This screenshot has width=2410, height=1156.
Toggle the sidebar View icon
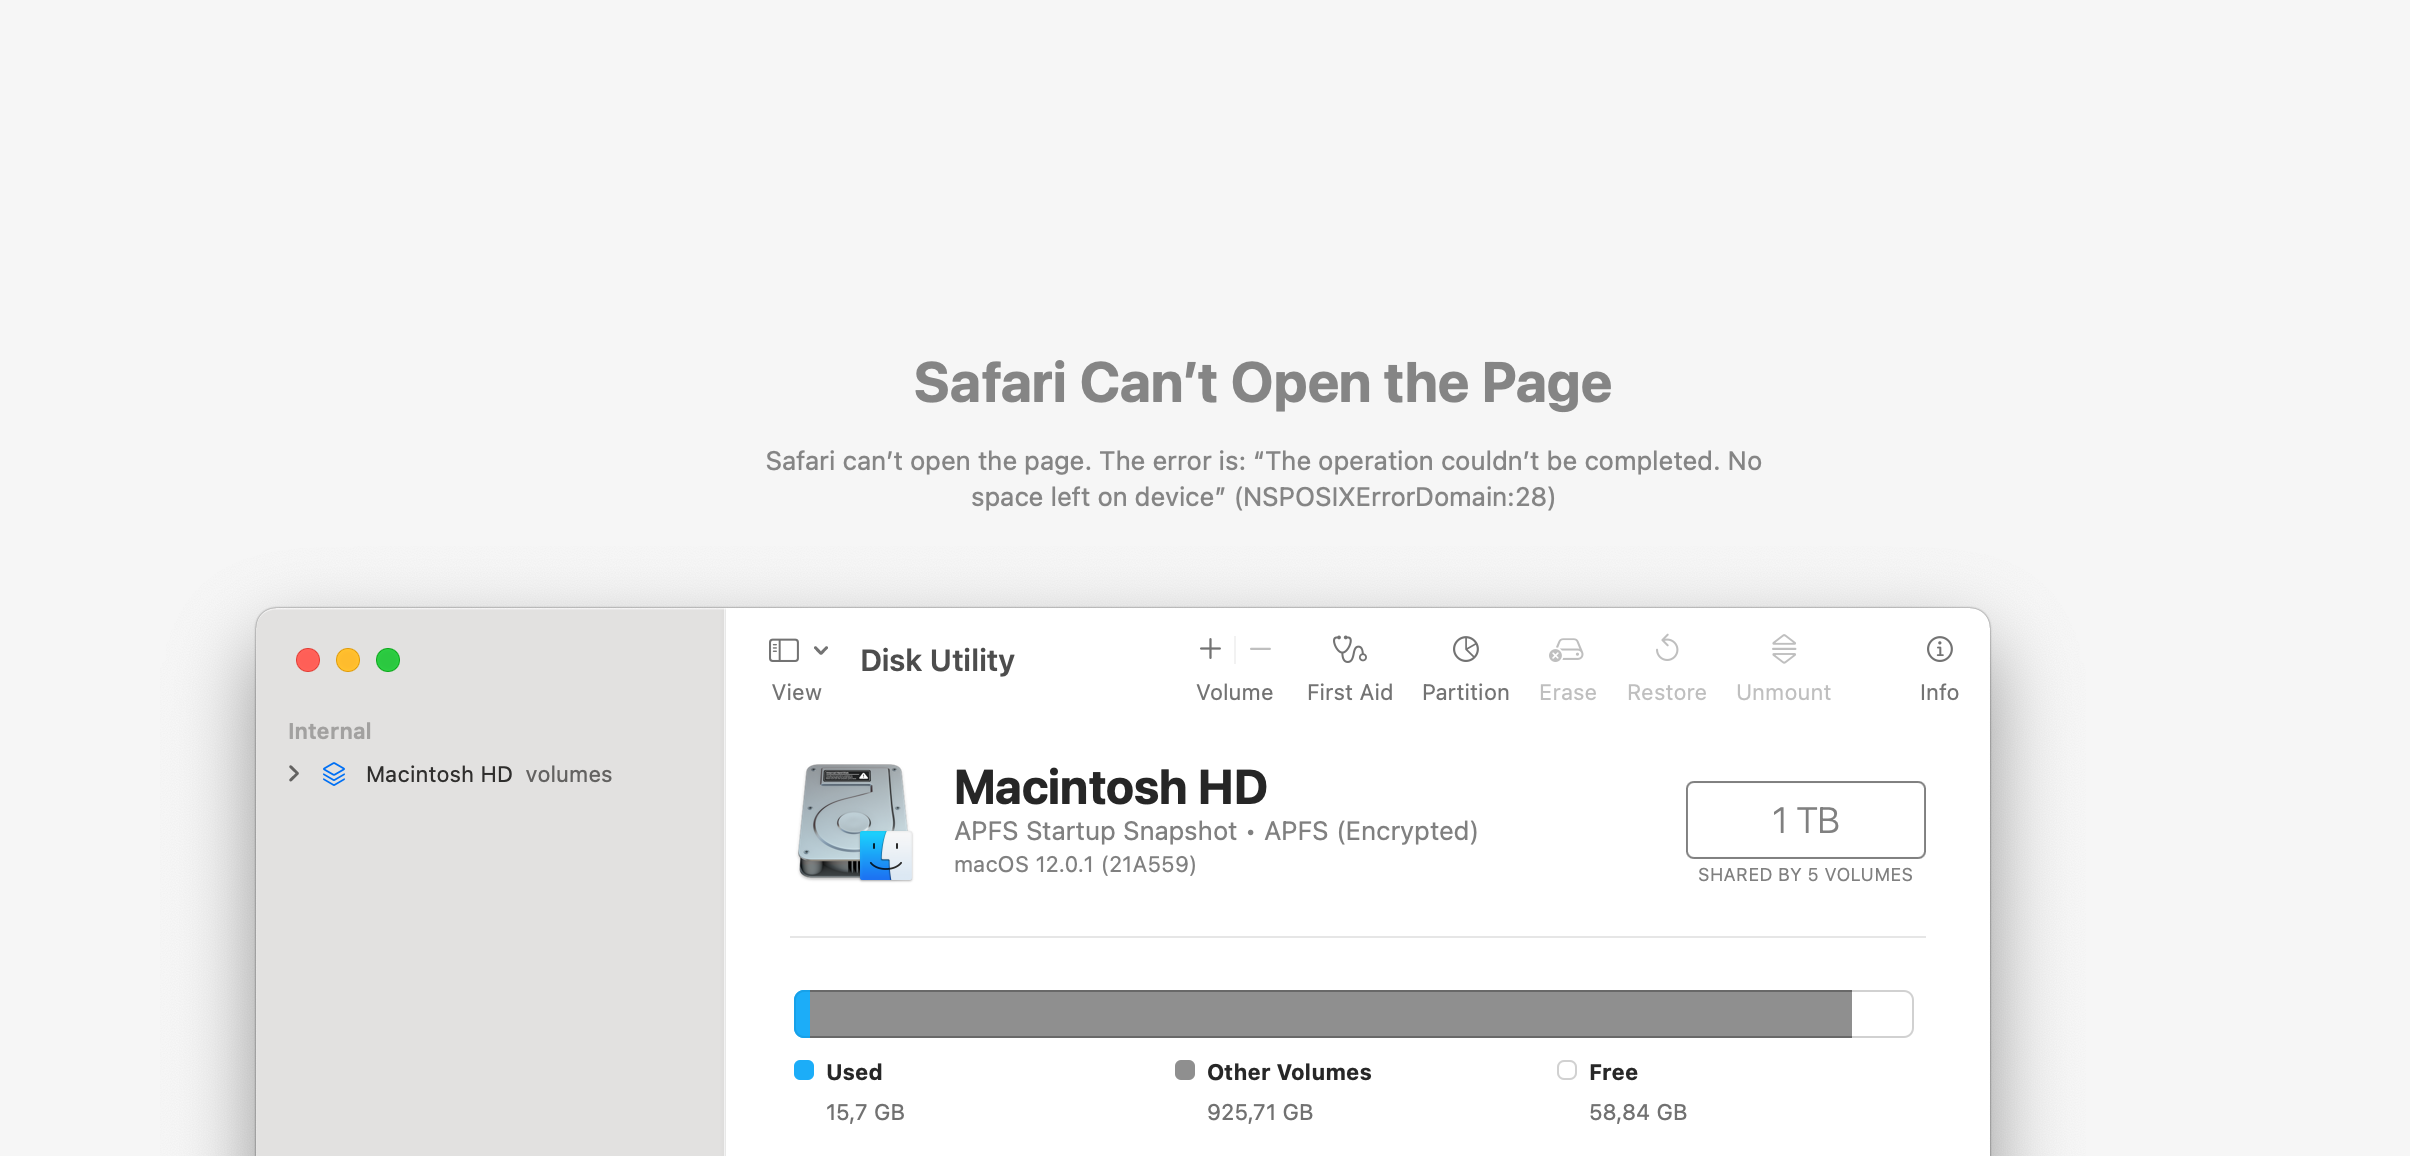[x=783, y=651]
